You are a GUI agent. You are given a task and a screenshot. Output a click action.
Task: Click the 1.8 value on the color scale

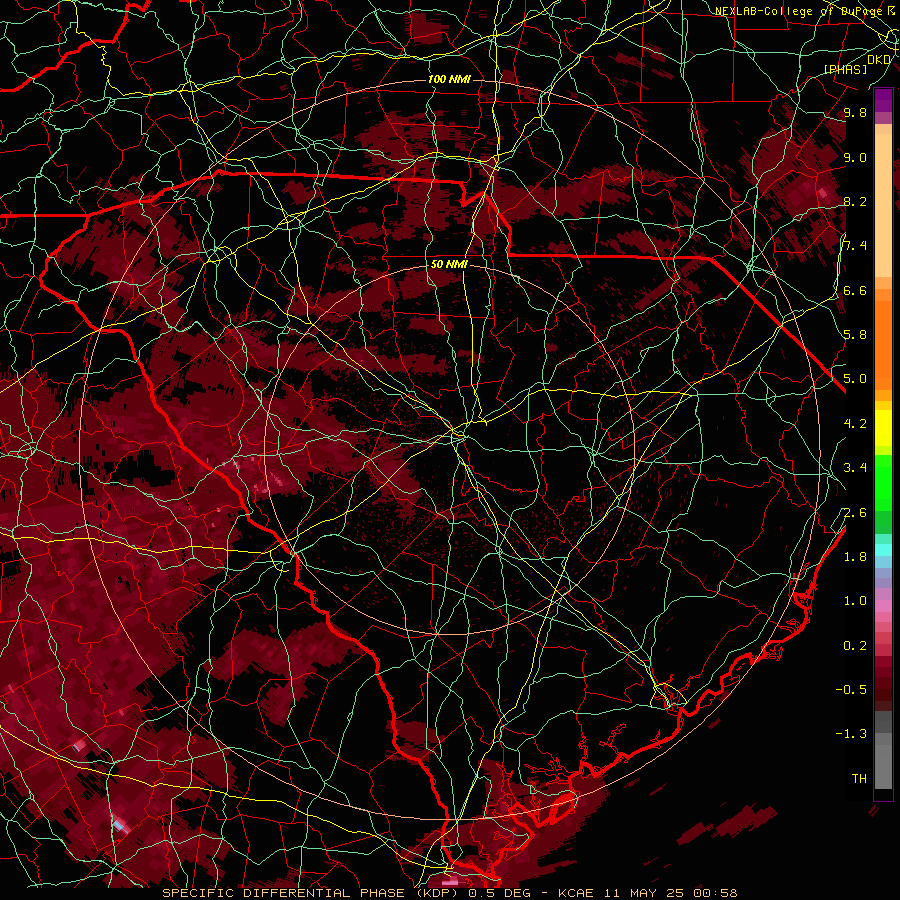pyautogui.click(x=855, y=557)
